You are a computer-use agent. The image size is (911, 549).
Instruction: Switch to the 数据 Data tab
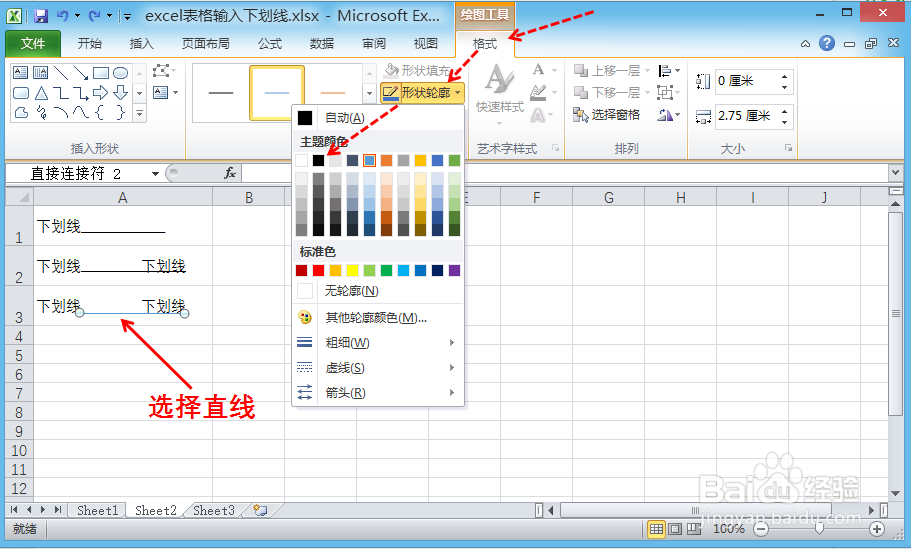pos(321,44)
